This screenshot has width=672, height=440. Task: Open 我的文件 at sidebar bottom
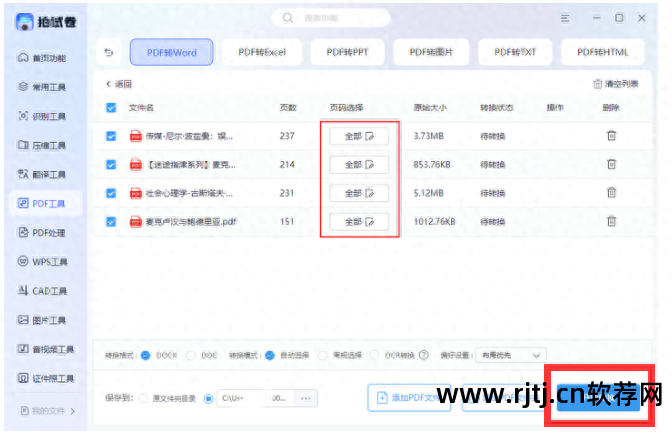click(x=48, y=411)
